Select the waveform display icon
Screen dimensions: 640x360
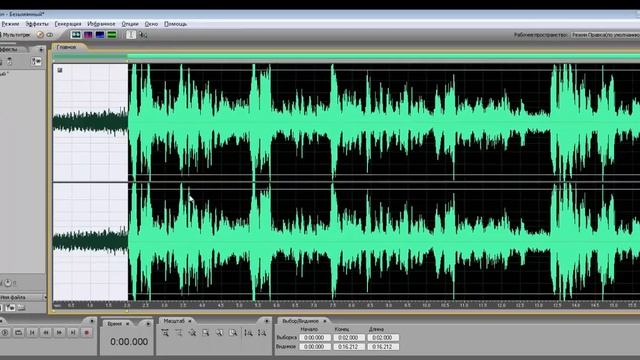click(x=76, y=35)
